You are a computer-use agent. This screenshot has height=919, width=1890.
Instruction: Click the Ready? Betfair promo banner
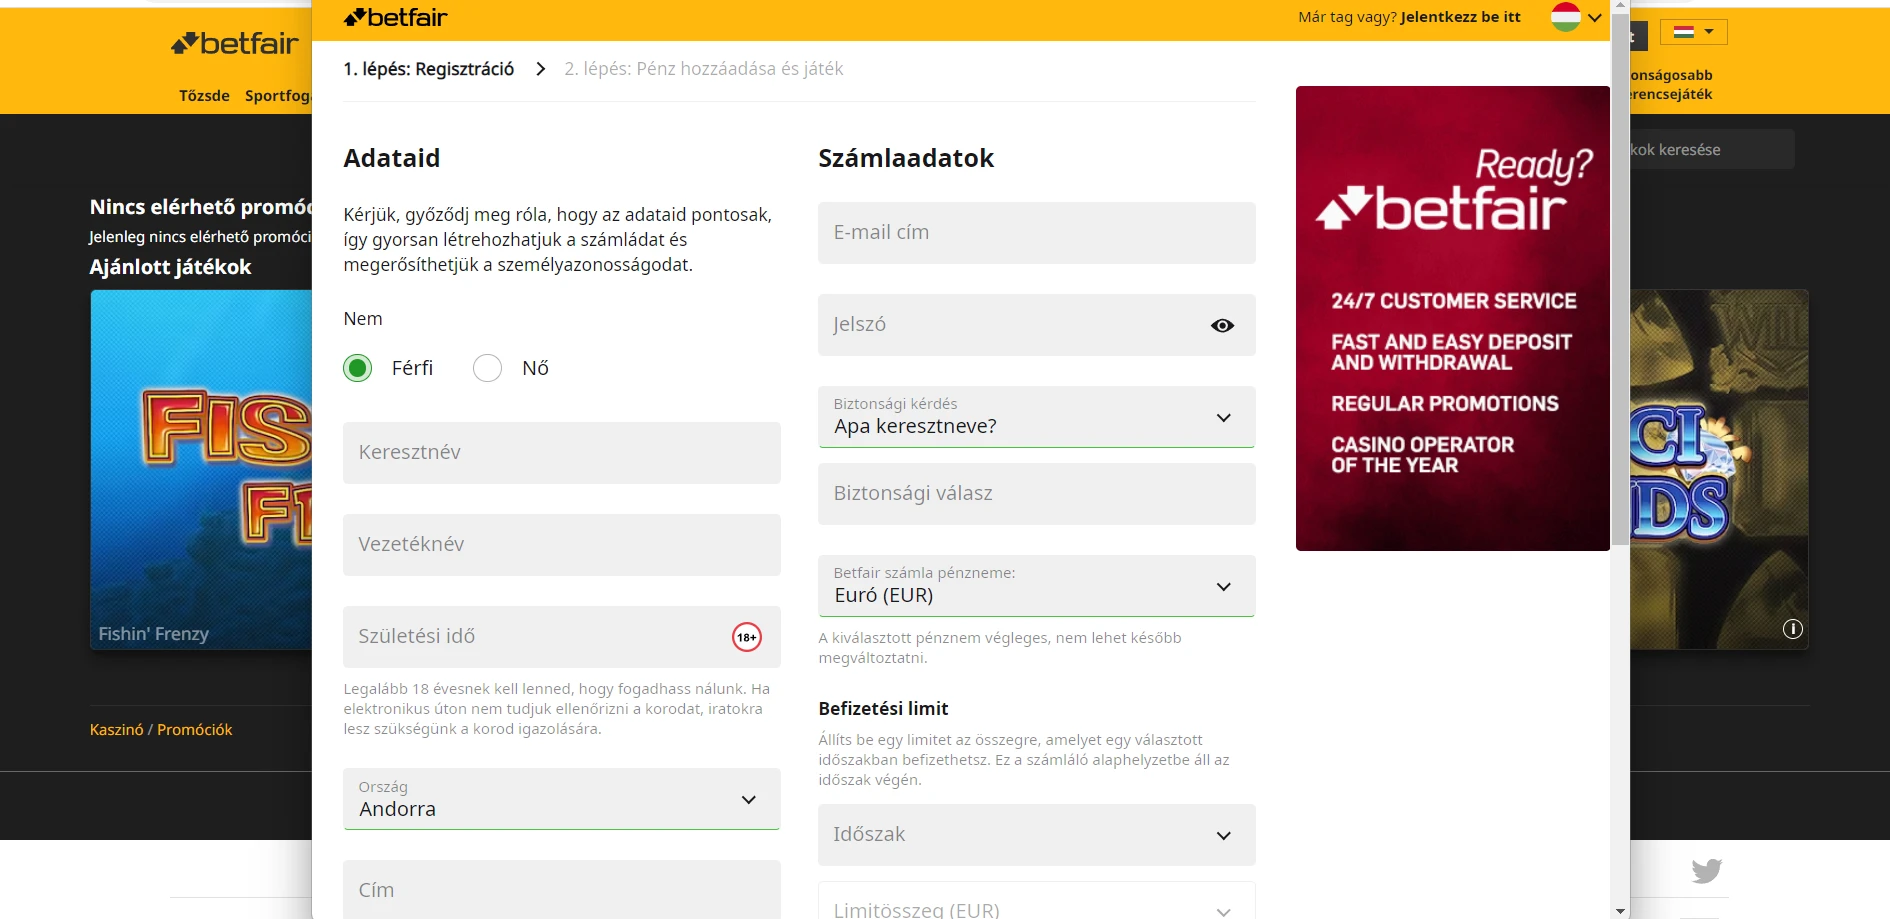coord(1453,318)
